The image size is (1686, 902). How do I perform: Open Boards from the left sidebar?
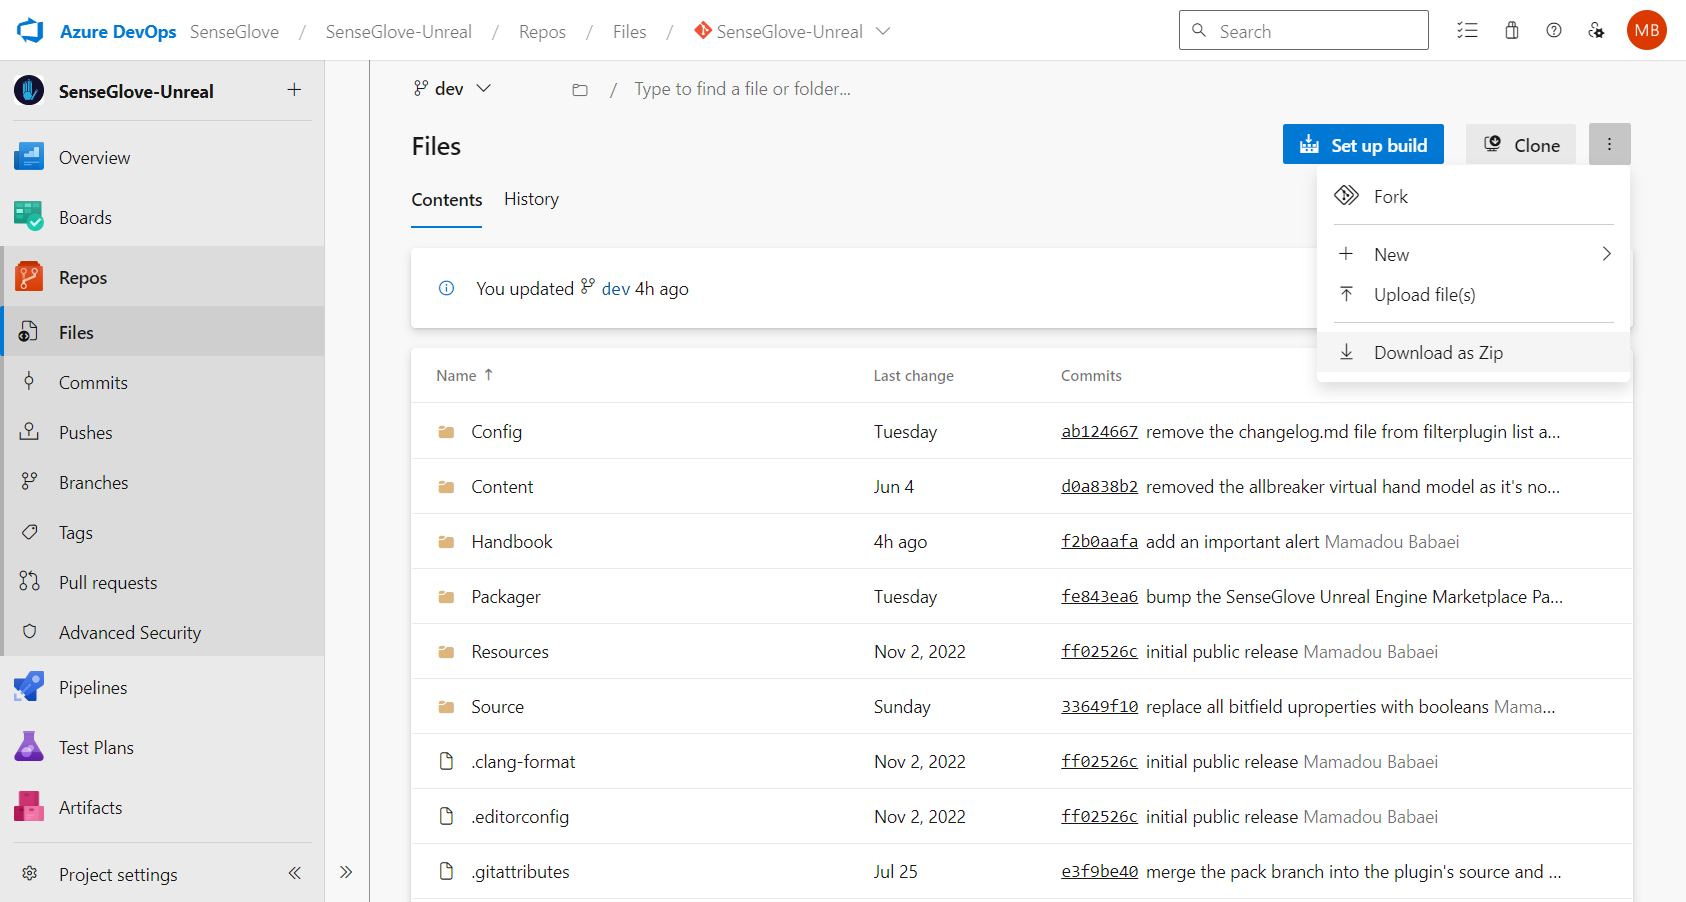[x=85, y=217]
